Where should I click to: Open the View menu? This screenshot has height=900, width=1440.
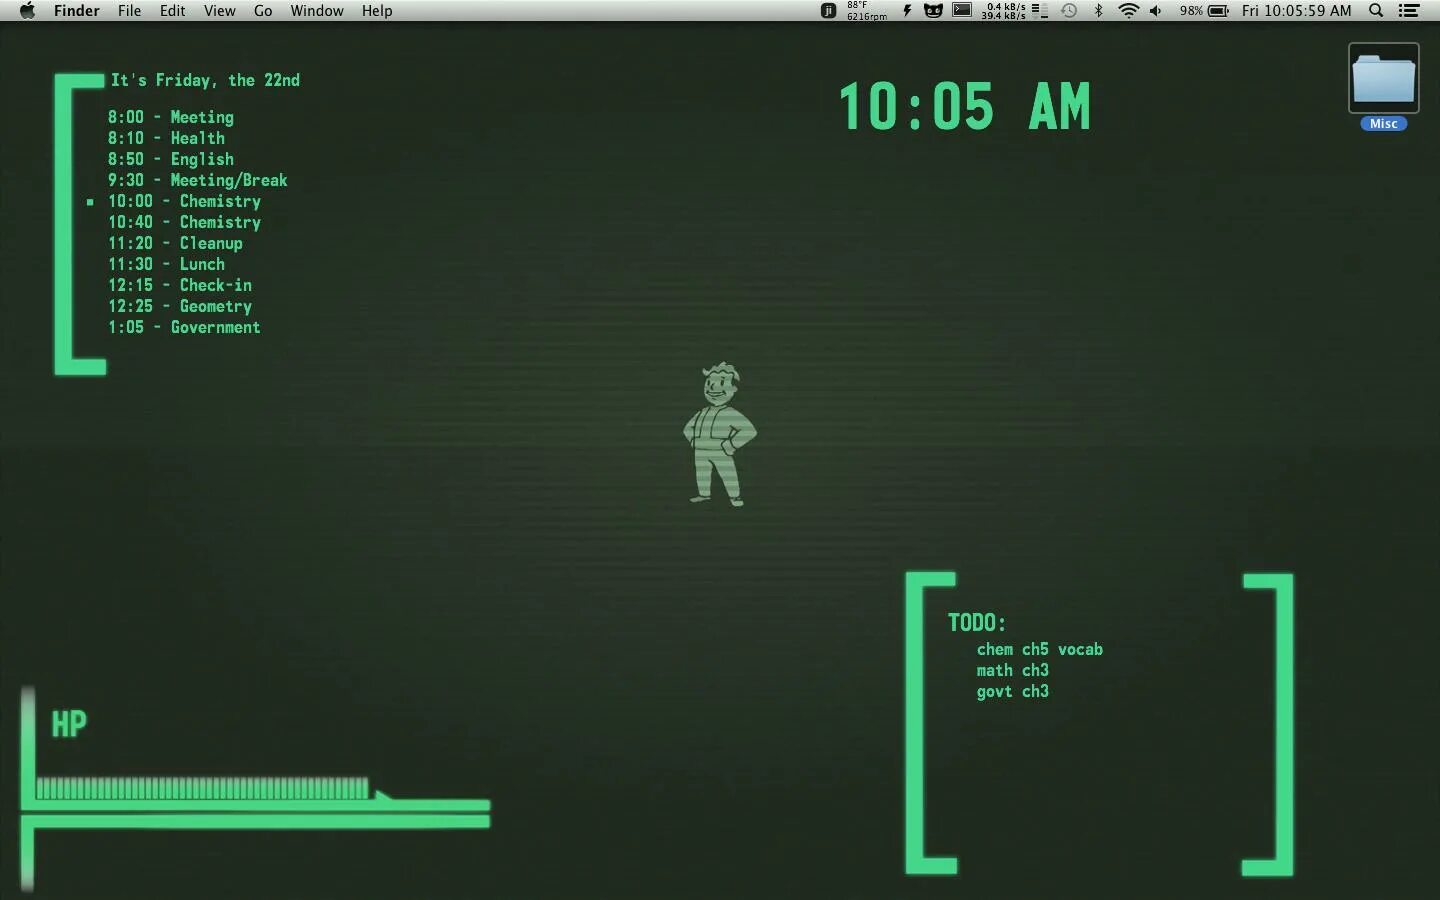point(219,11)
